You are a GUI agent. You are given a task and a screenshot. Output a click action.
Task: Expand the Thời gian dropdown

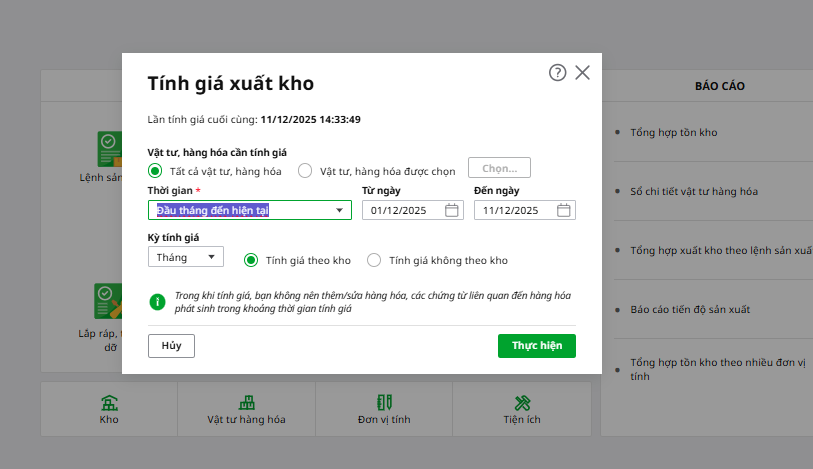pyautogui.click(x=340, y=210)
